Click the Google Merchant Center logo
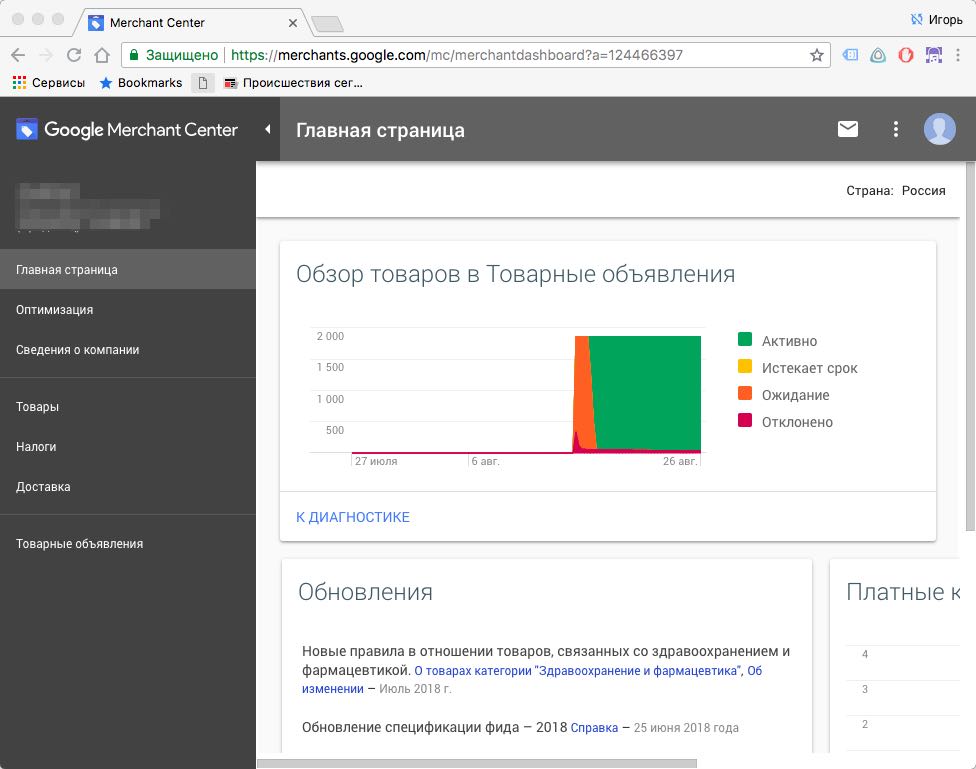The image size is (976, 769). [x=127, y=130]
